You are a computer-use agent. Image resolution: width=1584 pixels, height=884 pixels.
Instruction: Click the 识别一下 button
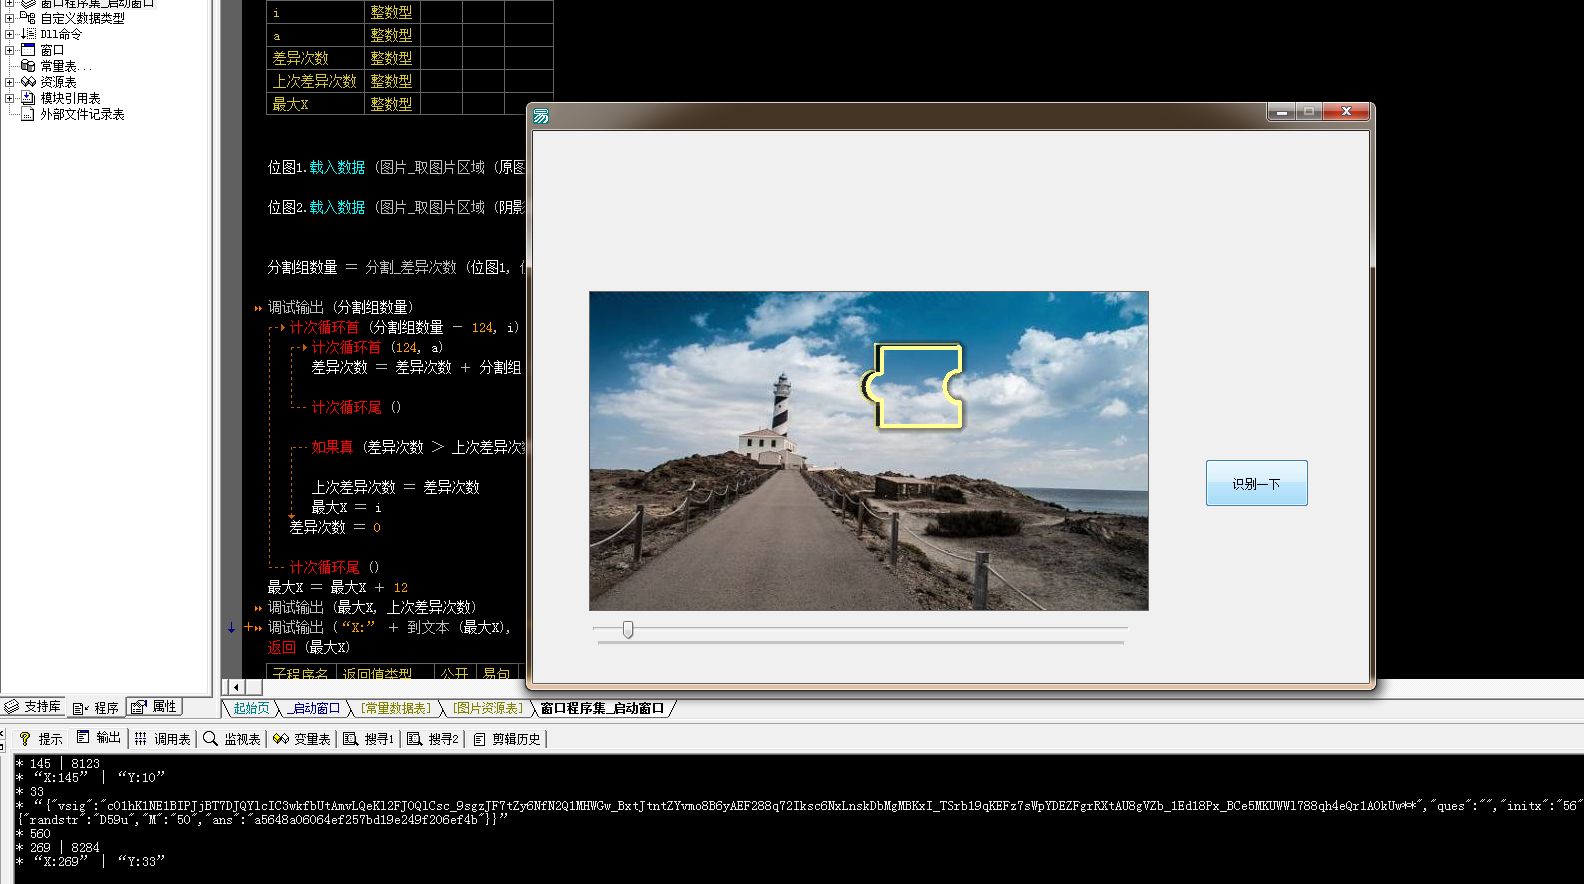[x=1256, y=483]
